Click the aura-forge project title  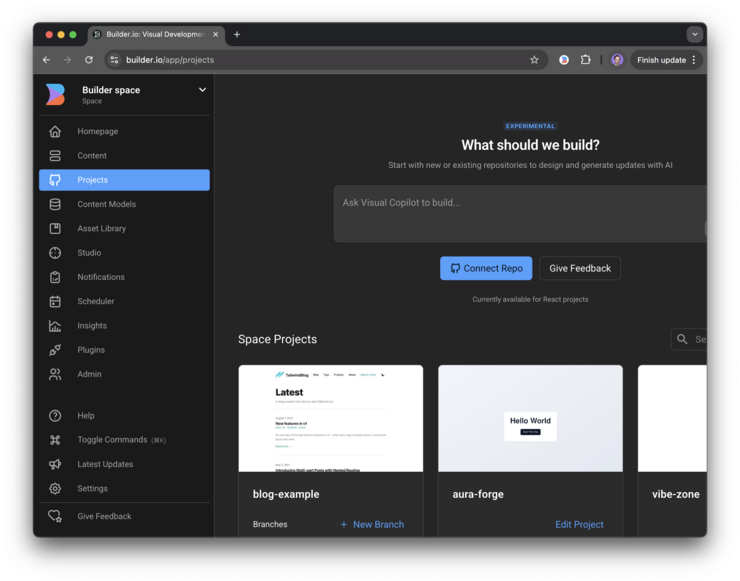[478, 494]
